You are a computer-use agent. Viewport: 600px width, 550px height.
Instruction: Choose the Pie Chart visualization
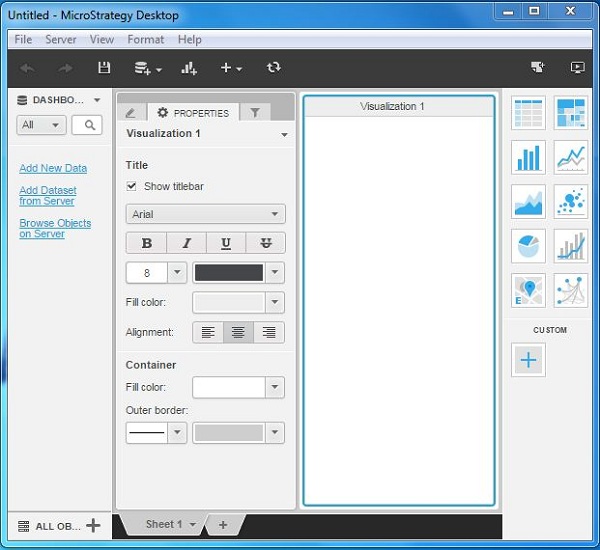528,245
